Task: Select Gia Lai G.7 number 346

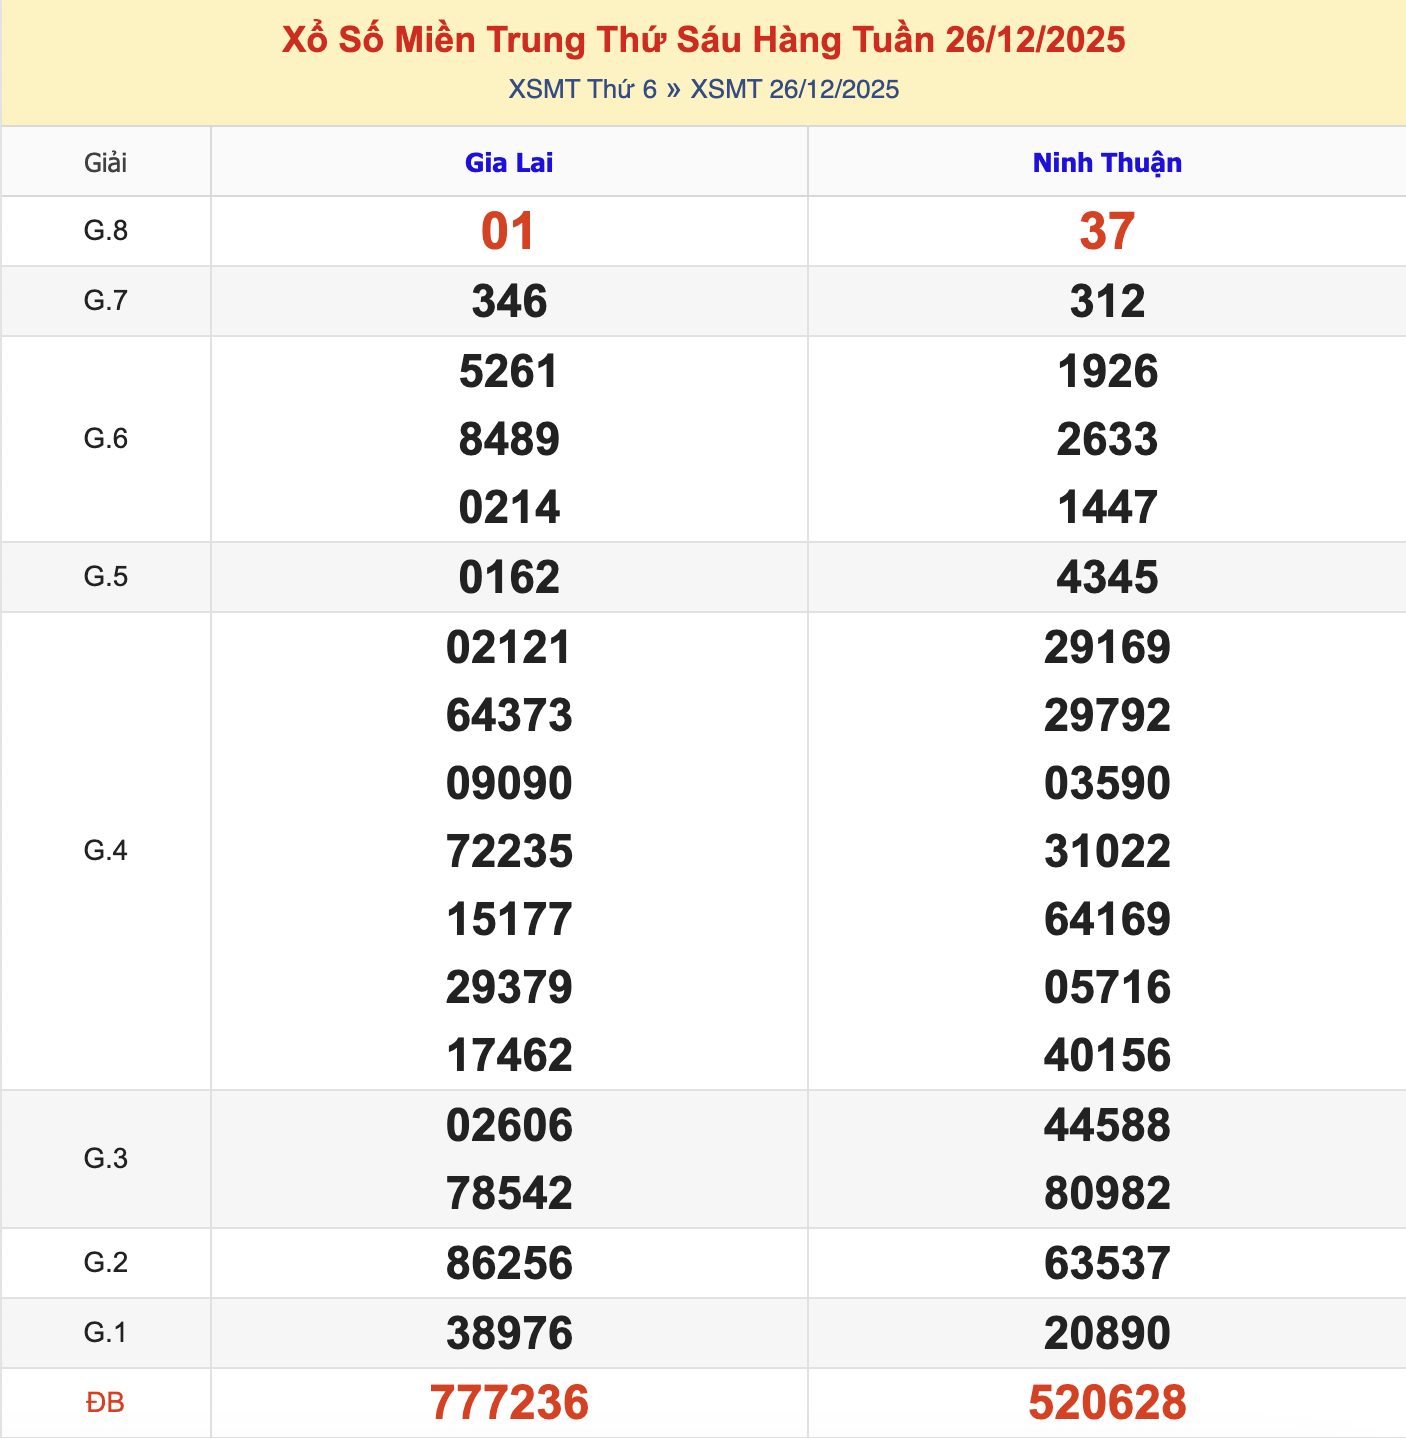Action: click(x=508, y=300)
